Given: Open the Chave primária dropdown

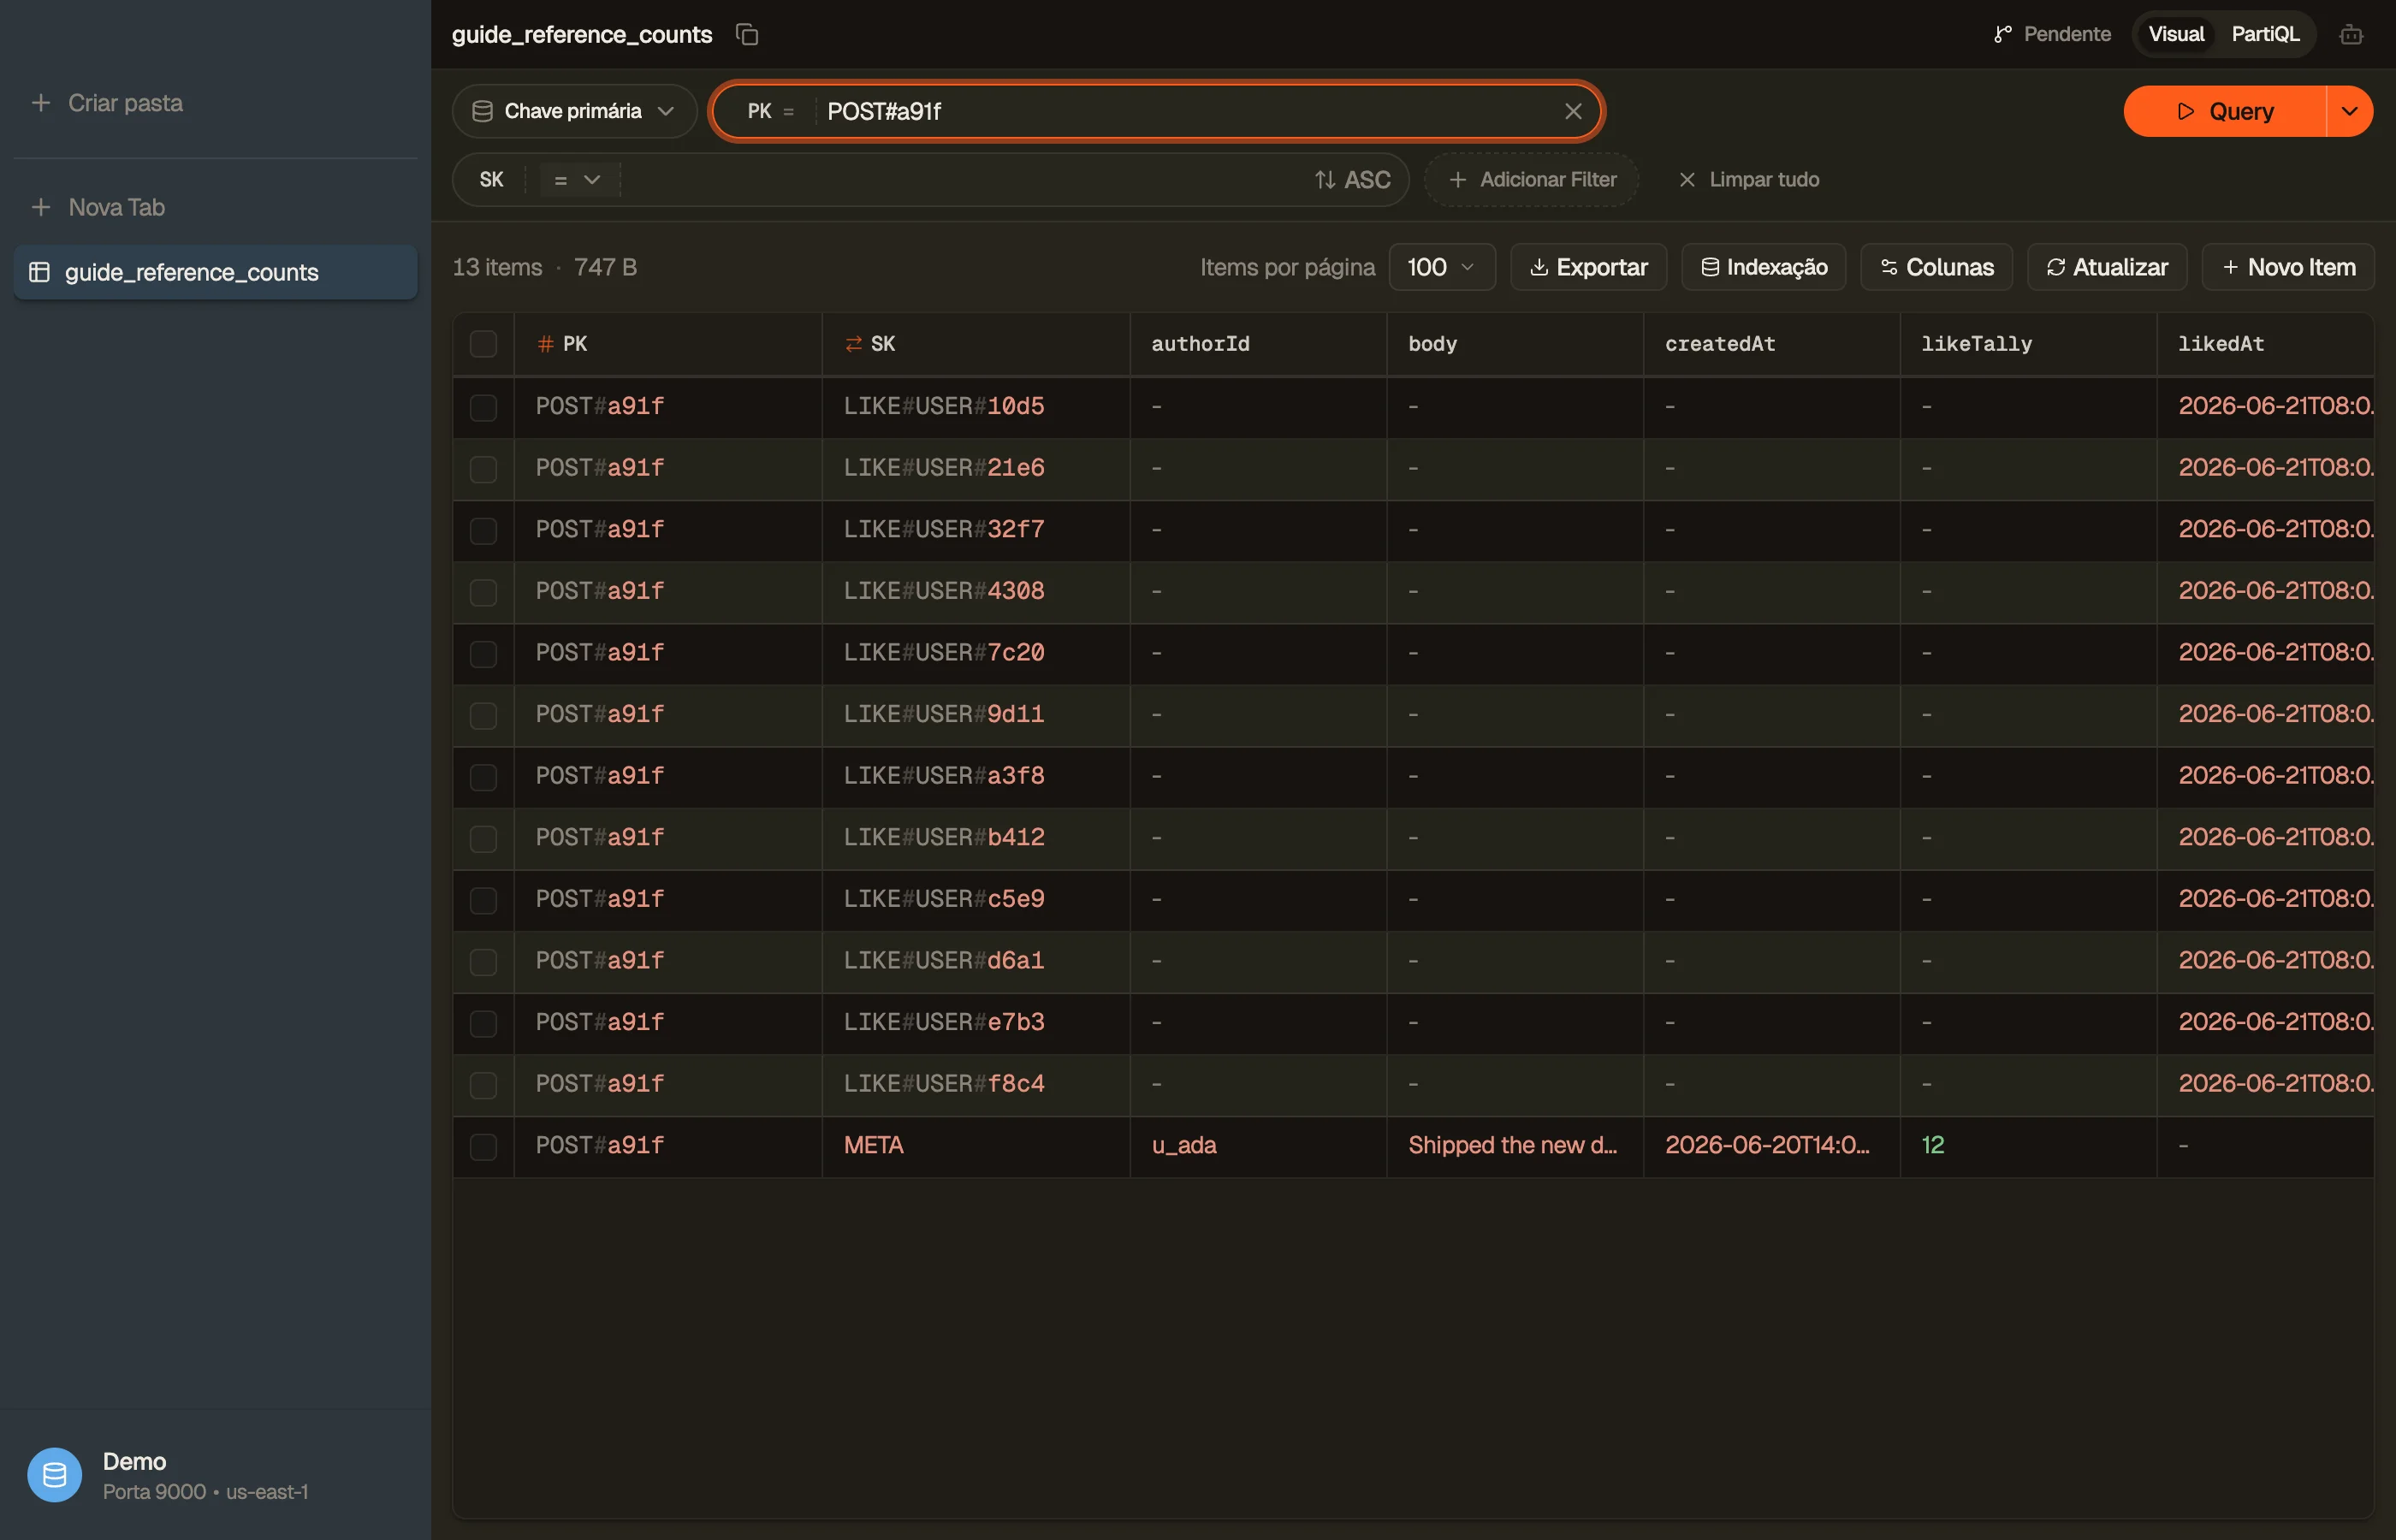Looking at the screenshot, I should (x=574, y=111).
